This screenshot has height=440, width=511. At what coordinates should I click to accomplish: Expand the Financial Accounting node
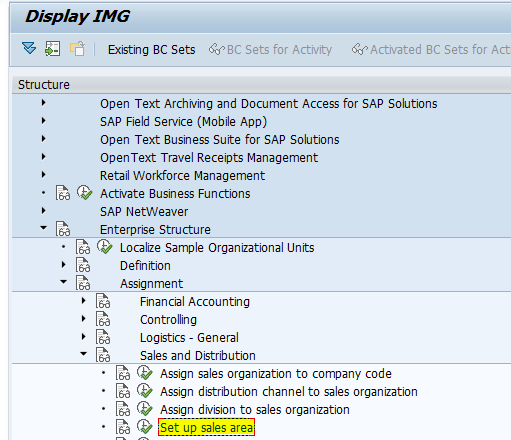tap(84, 301)
